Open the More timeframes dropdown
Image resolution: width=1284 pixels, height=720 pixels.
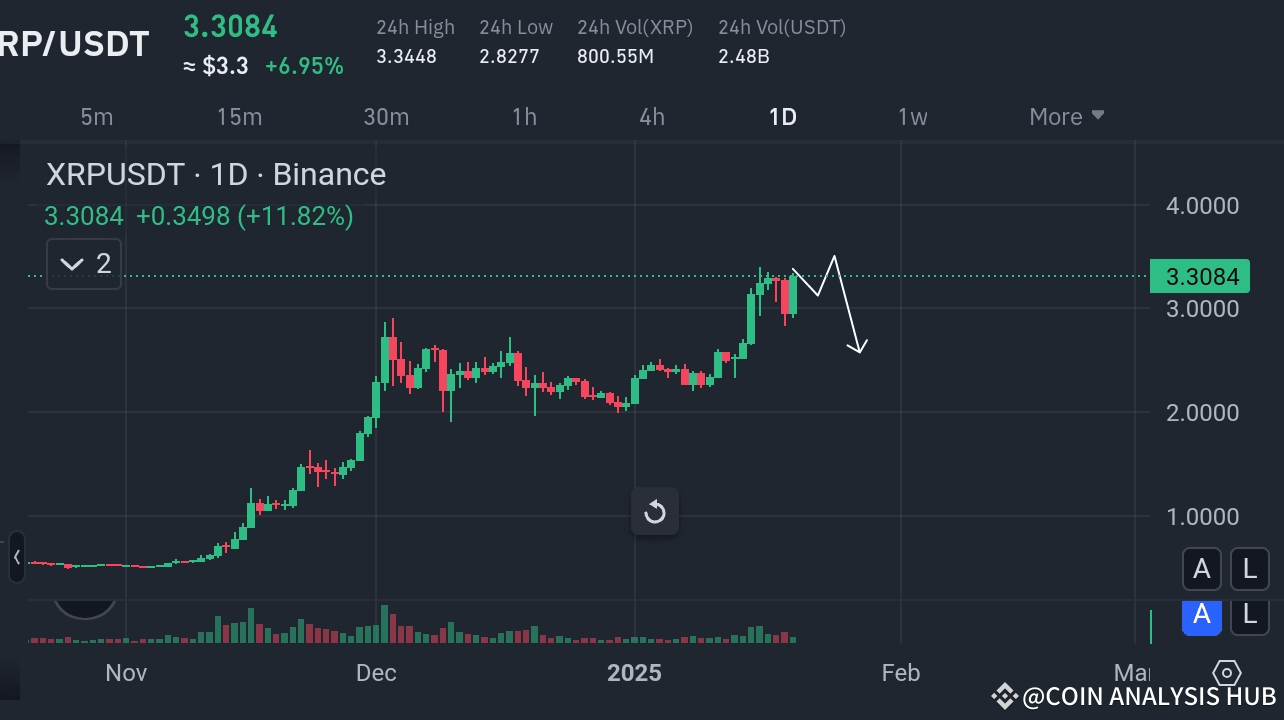(1065, 116)
